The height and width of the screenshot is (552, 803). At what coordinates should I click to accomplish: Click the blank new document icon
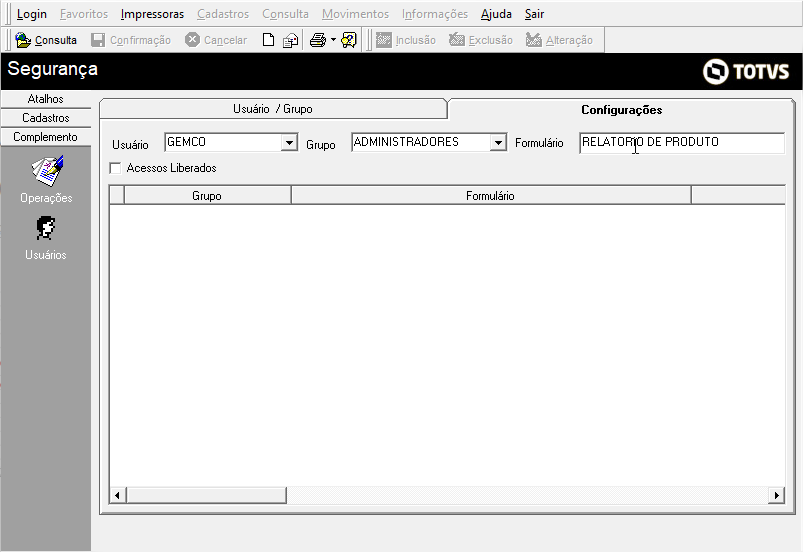(268, 40)
